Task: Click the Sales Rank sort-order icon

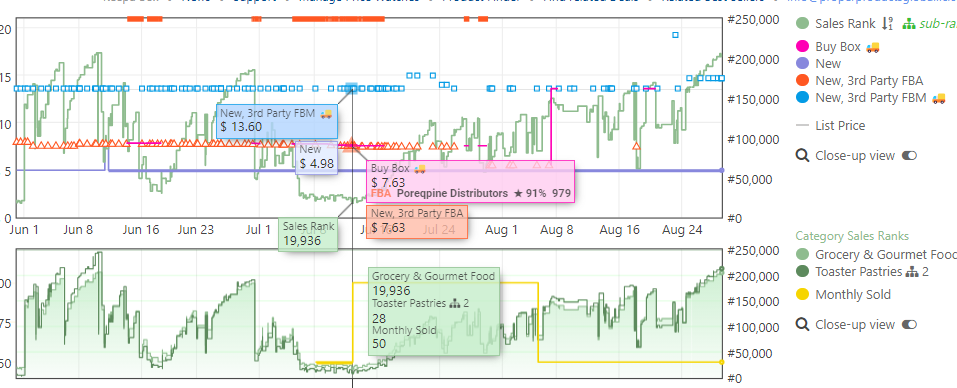Action: pos(887,24)
